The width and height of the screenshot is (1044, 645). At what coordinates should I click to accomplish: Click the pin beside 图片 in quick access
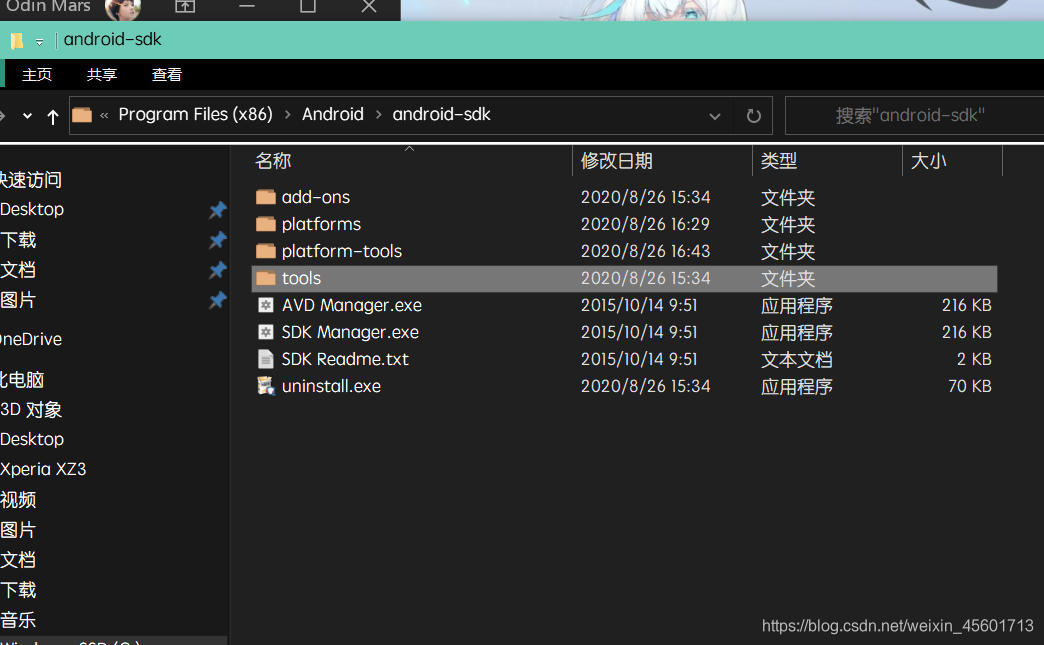click(x=218, y=301)
